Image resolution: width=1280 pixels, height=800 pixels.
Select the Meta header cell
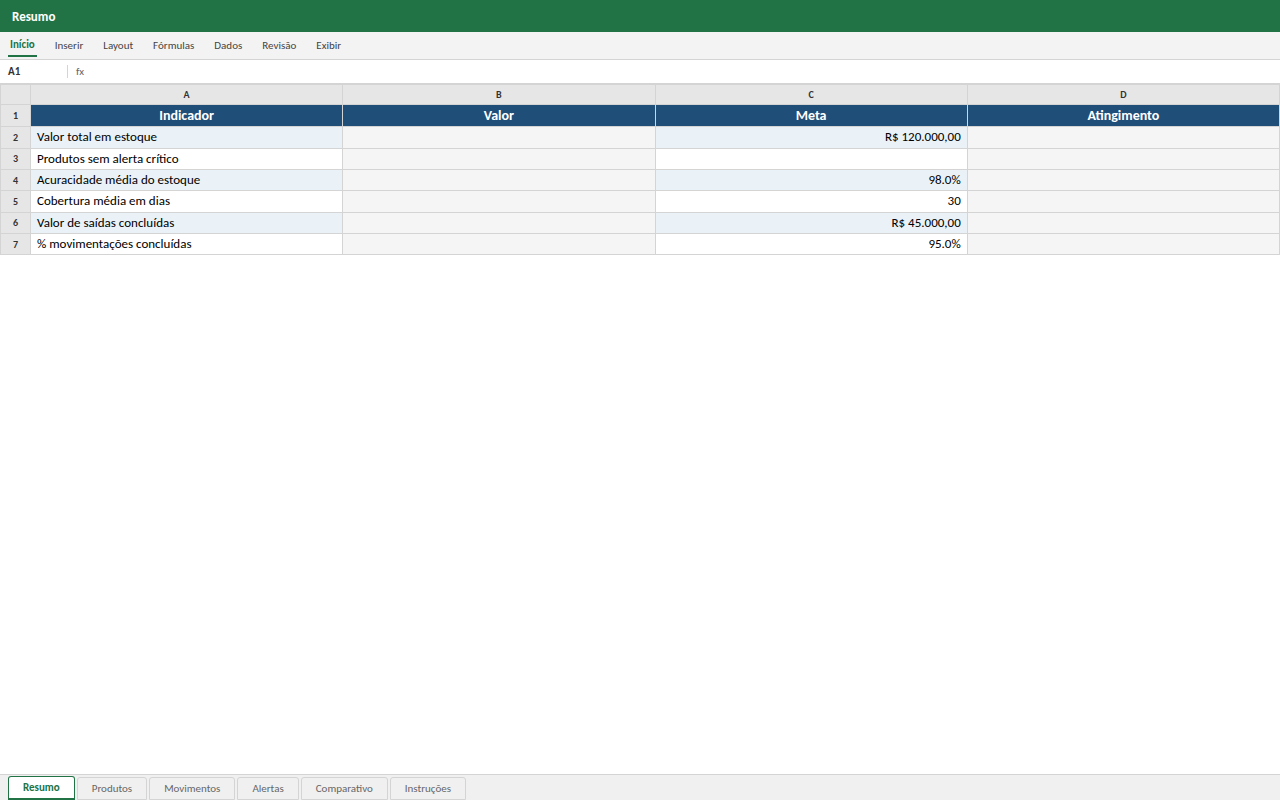click(811, 116)
